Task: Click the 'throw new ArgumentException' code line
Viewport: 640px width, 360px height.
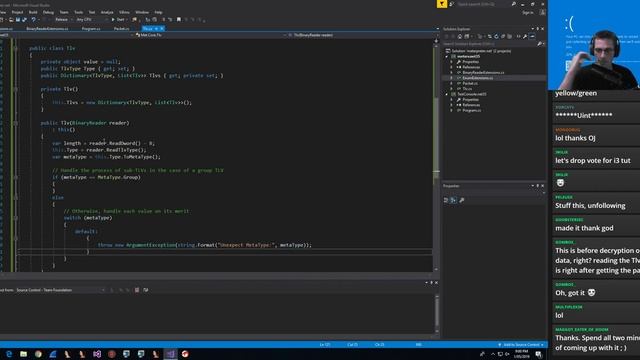Action: coord(204,245)
